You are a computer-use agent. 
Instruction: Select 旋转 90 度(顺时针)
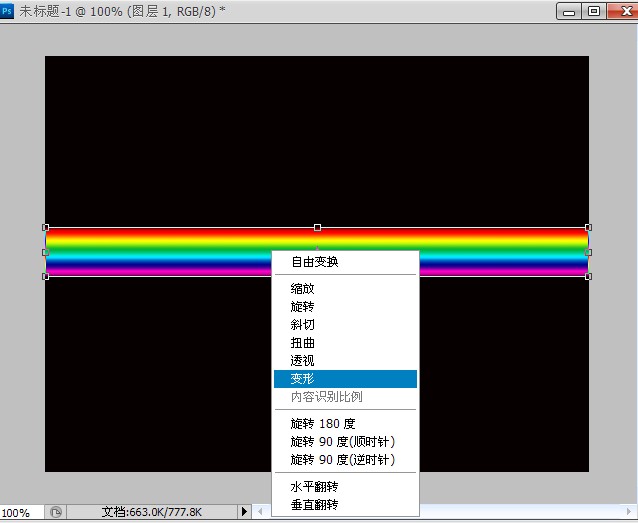click(x=345, y=442)
